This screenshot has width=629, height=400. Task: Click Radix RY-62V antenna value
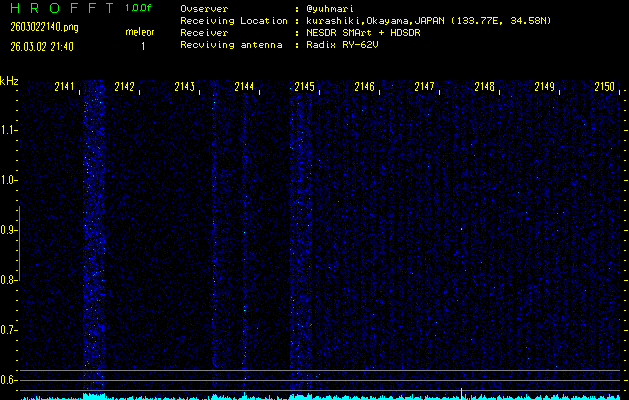(x=342, y=45)
